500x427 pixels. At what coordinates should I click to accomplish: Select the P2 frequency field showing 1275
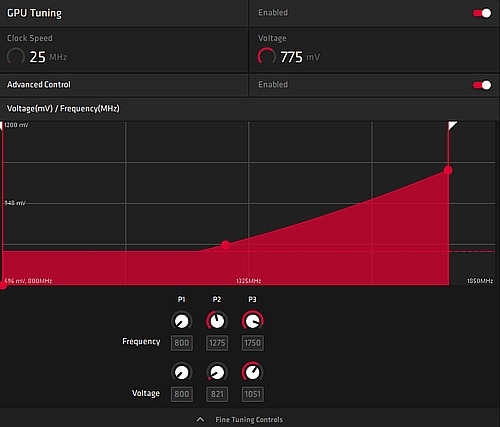217,343
